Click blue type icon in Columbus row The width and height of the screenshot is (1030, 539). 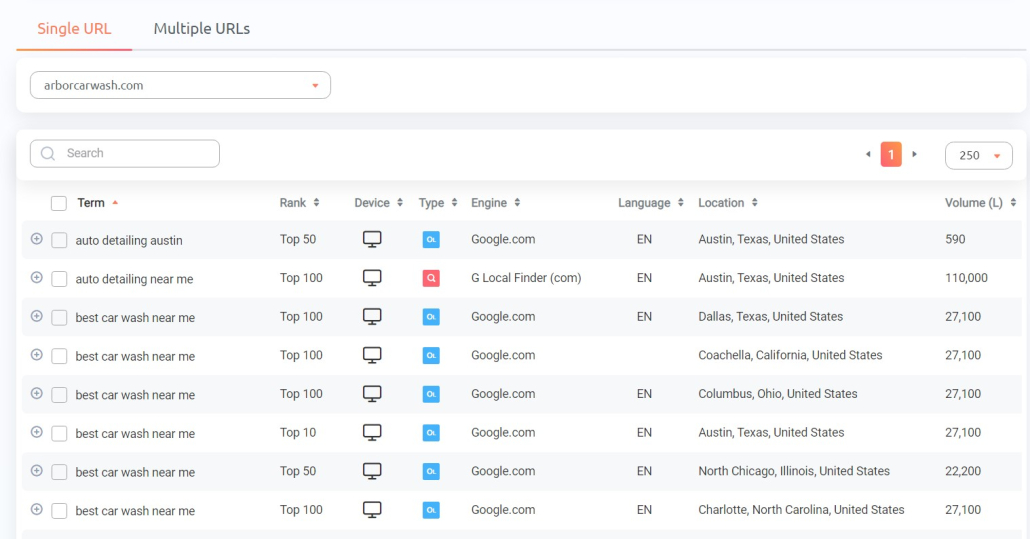(431, 395)
